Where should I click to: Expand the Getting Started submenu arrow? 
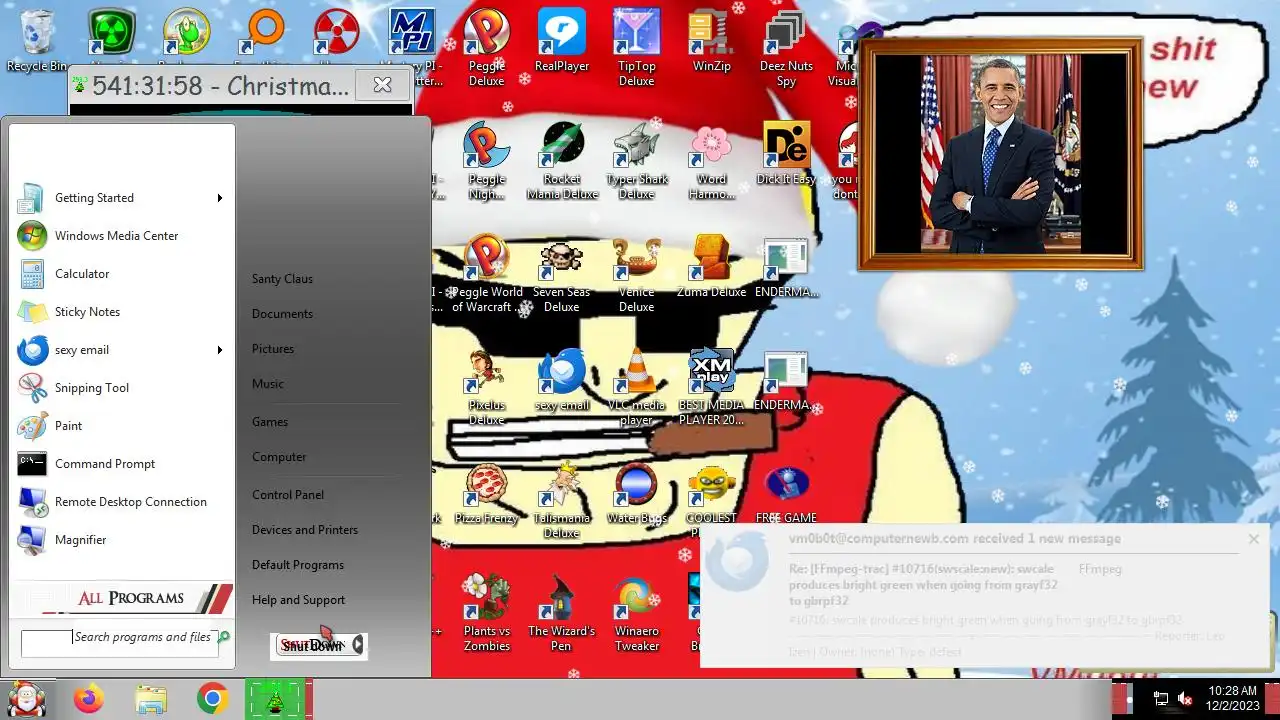[x=219, y=198]
